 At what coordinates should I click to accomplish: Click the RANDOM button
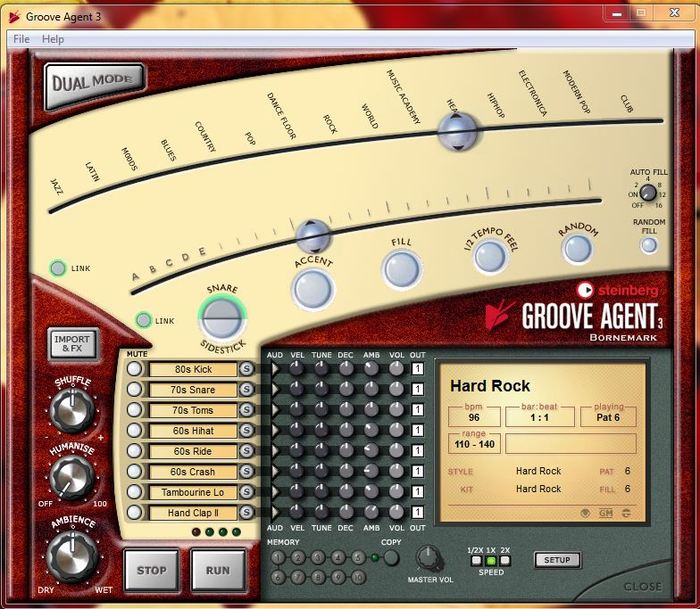coord(578,249)
